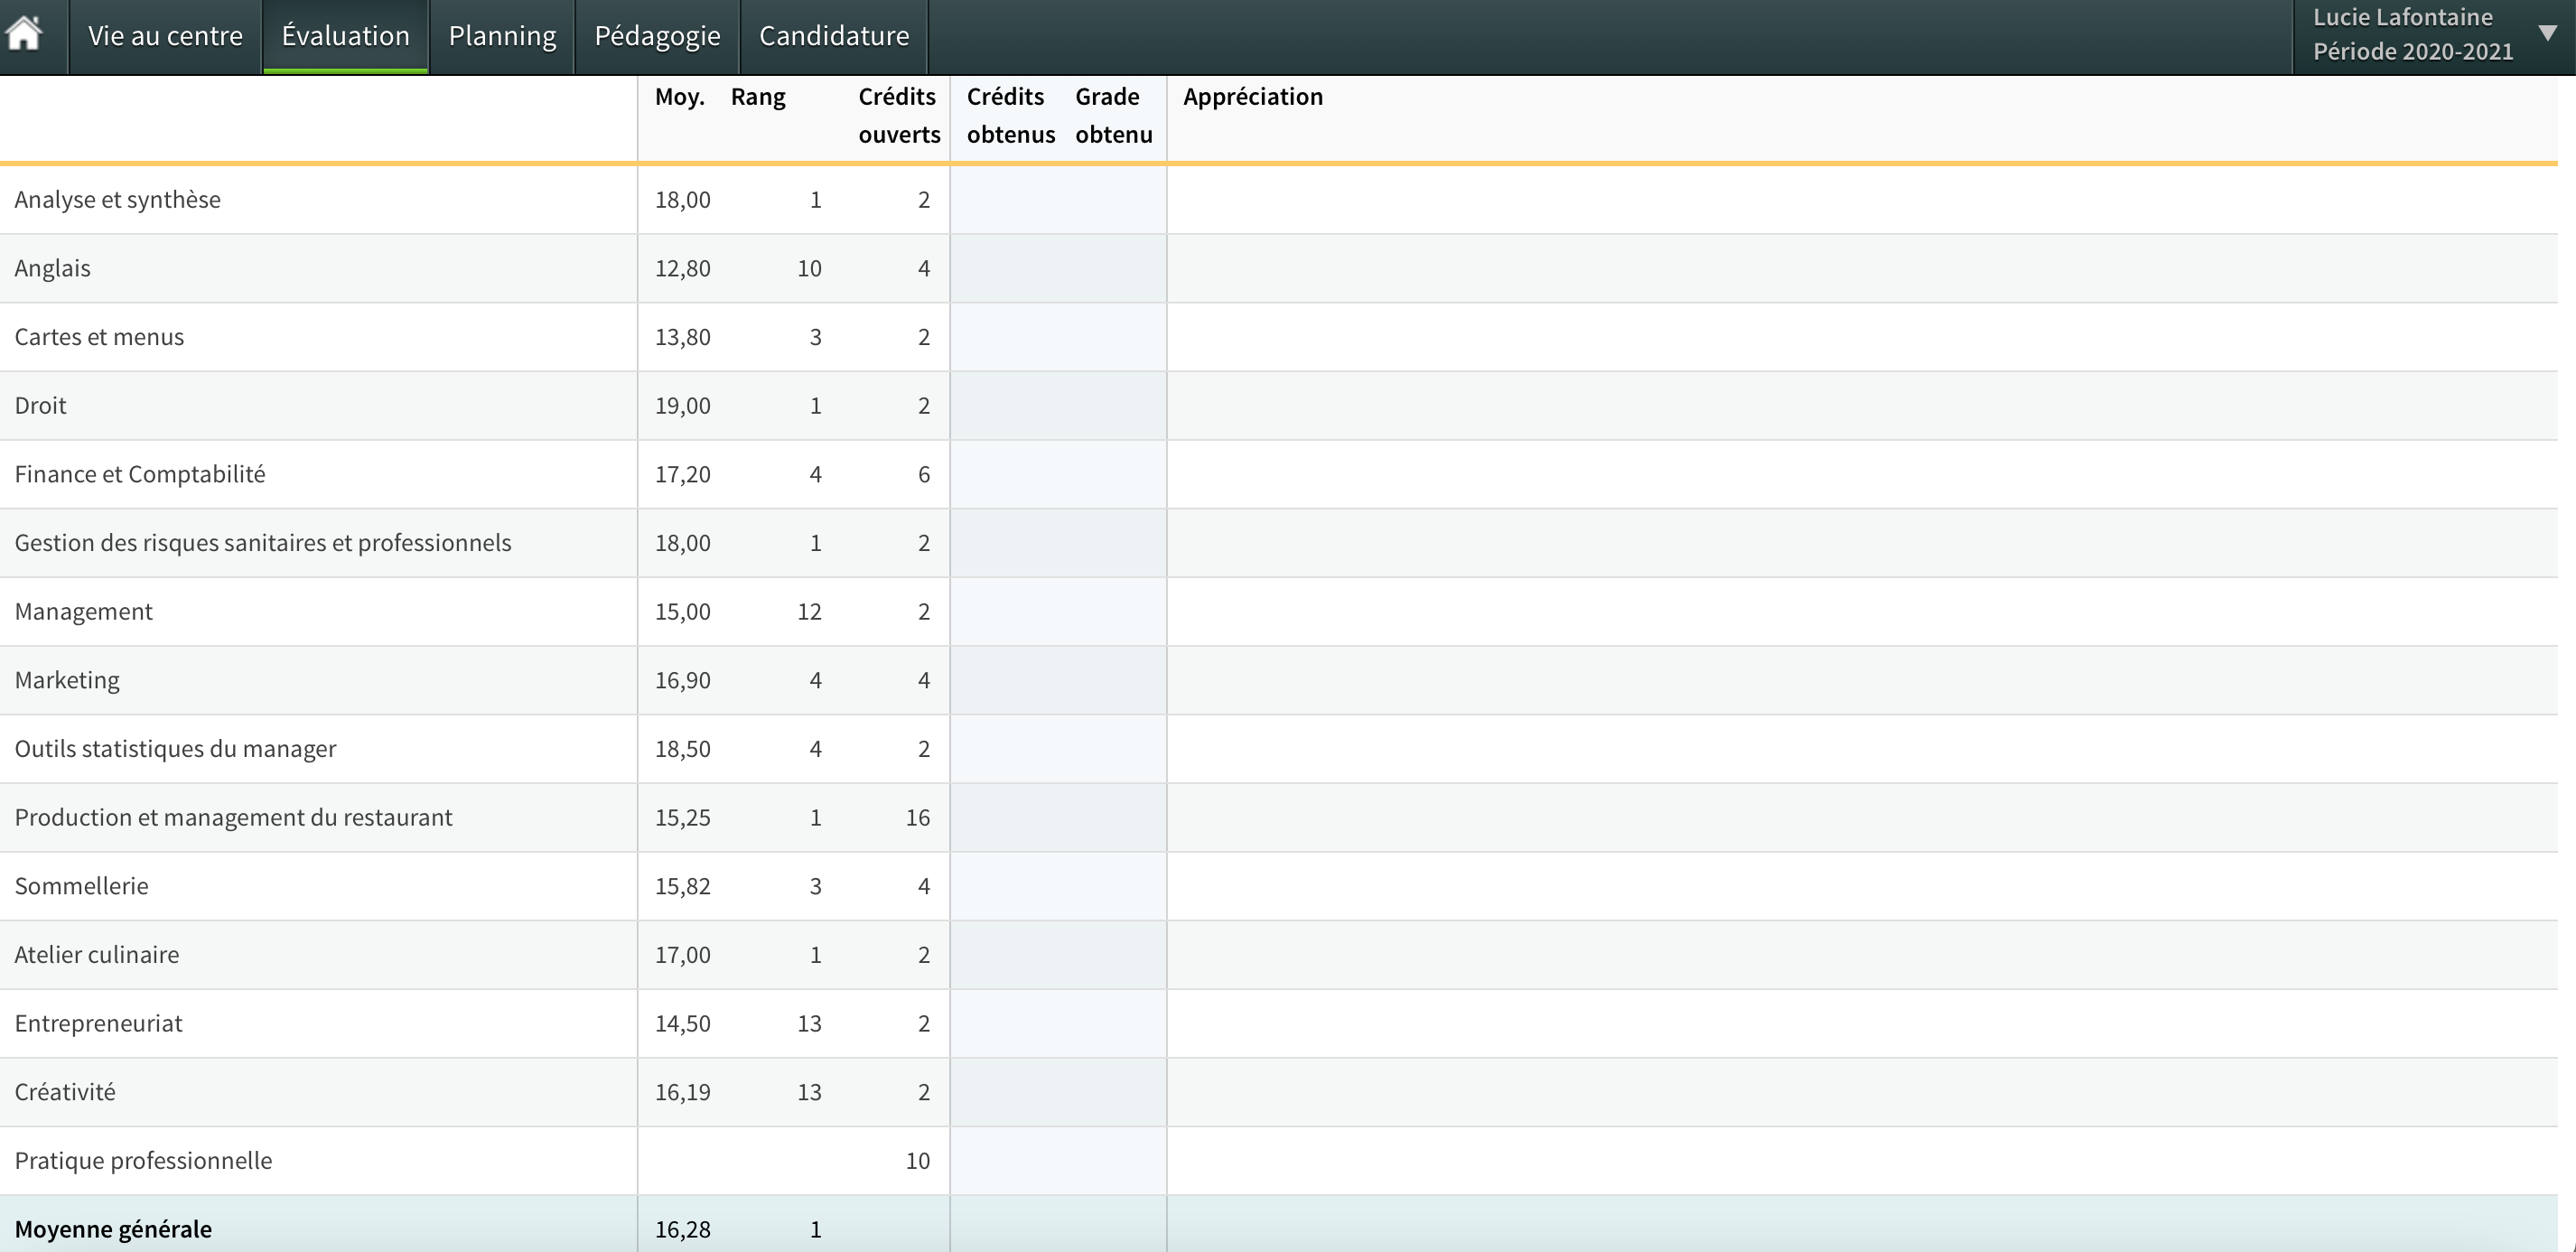
Task: Click the Rang column header
Action: (x=758, y=97)
